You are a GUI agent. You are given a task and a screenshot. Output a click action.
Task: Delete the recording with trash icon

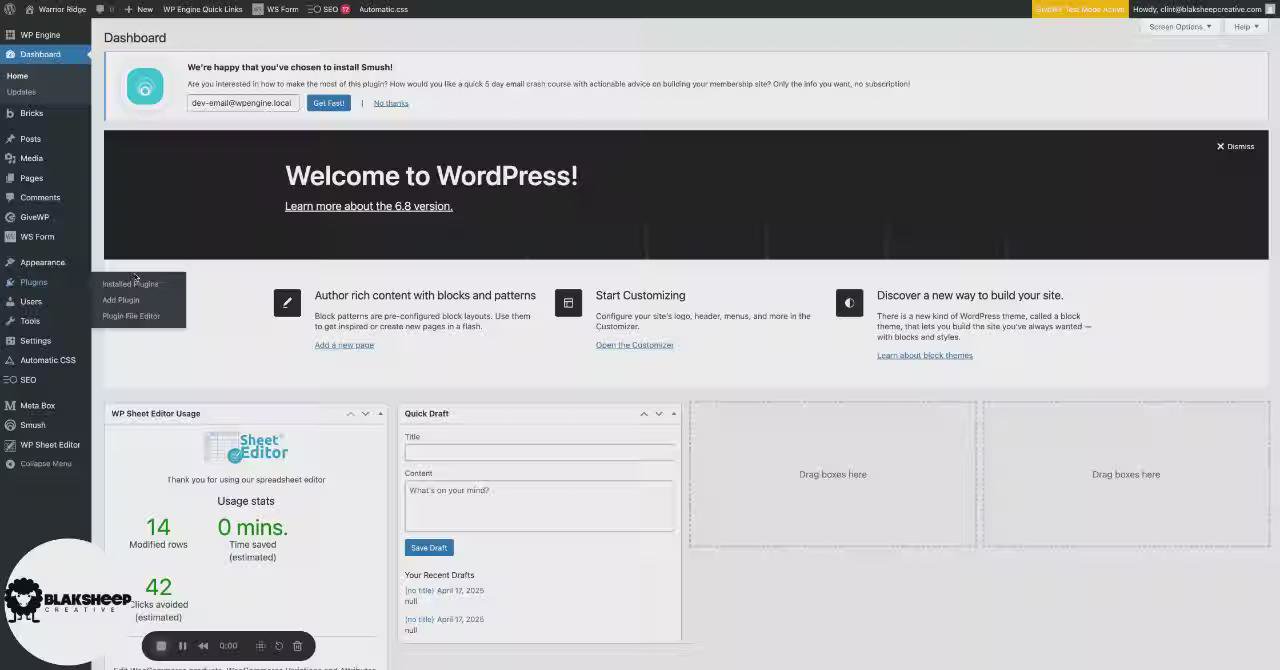tap(297, 646)
